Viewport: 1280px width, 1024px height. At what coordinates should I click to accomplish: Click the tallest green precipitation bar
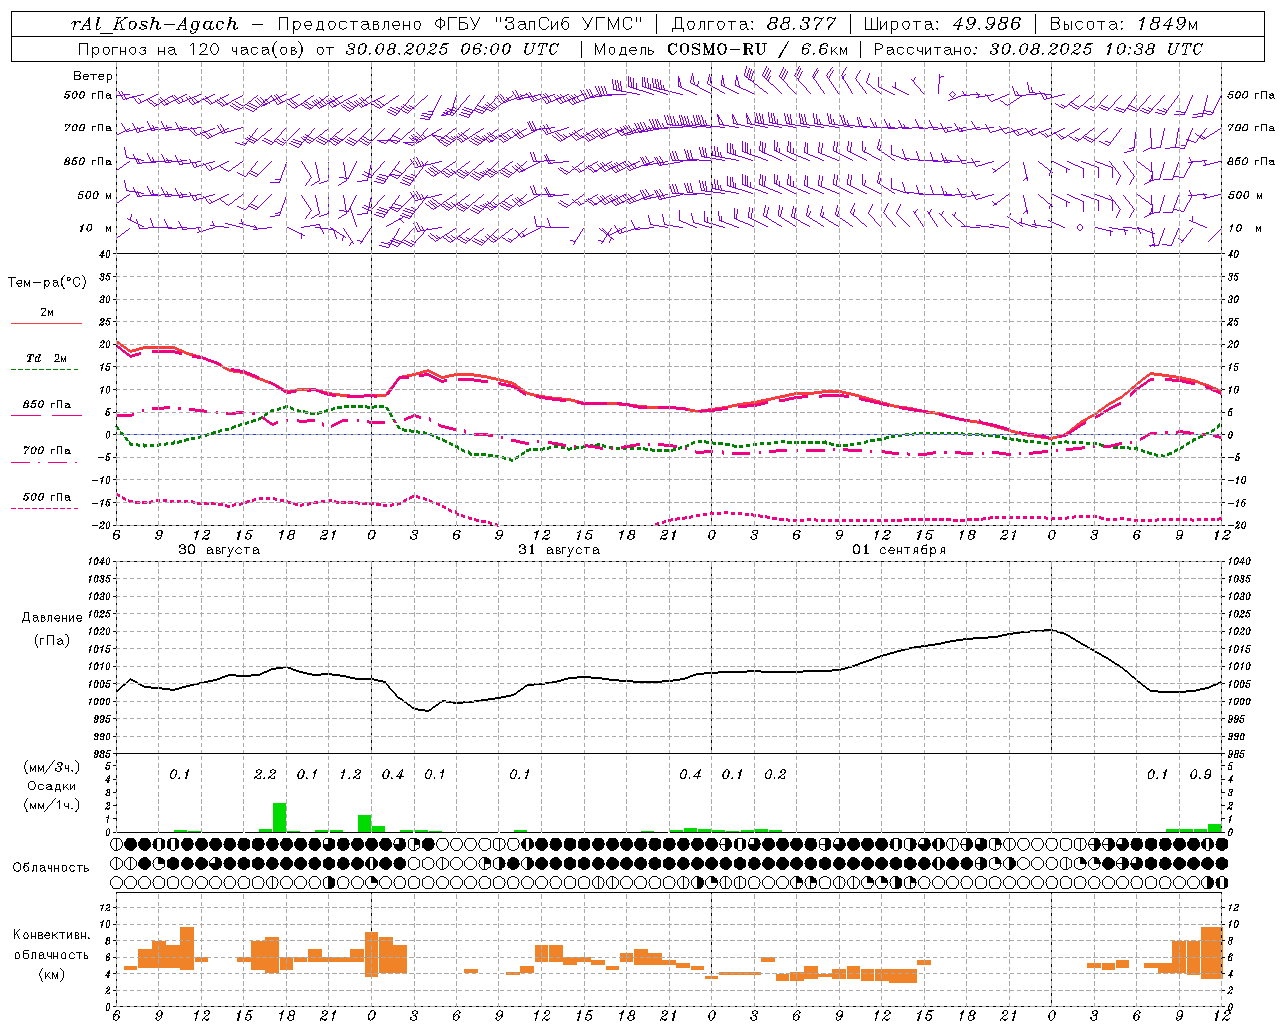(x=280, y=817)
